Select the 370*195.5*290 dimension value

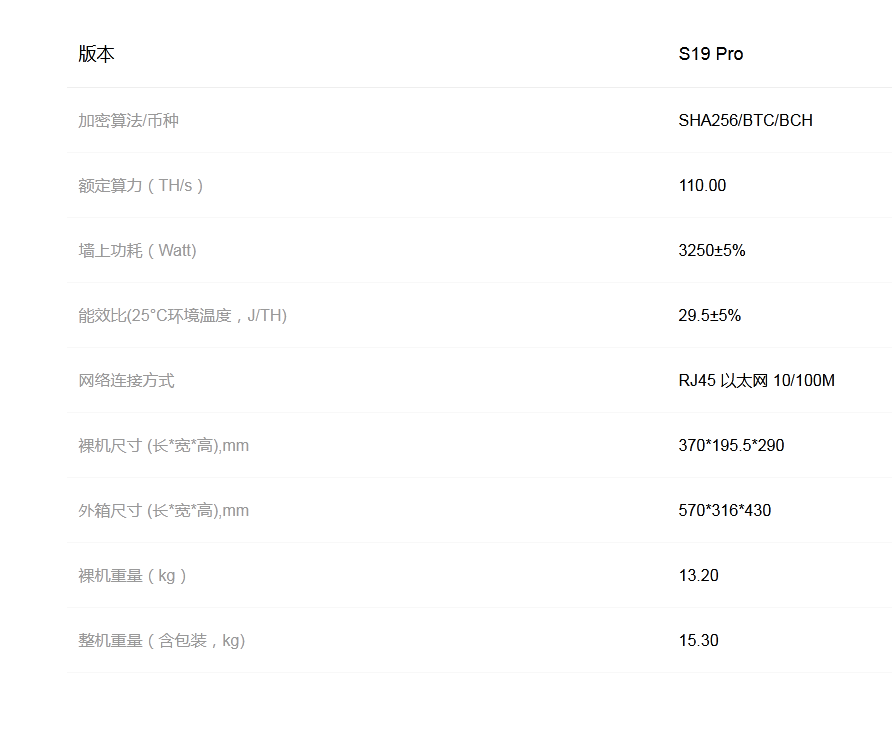(729, 445)
